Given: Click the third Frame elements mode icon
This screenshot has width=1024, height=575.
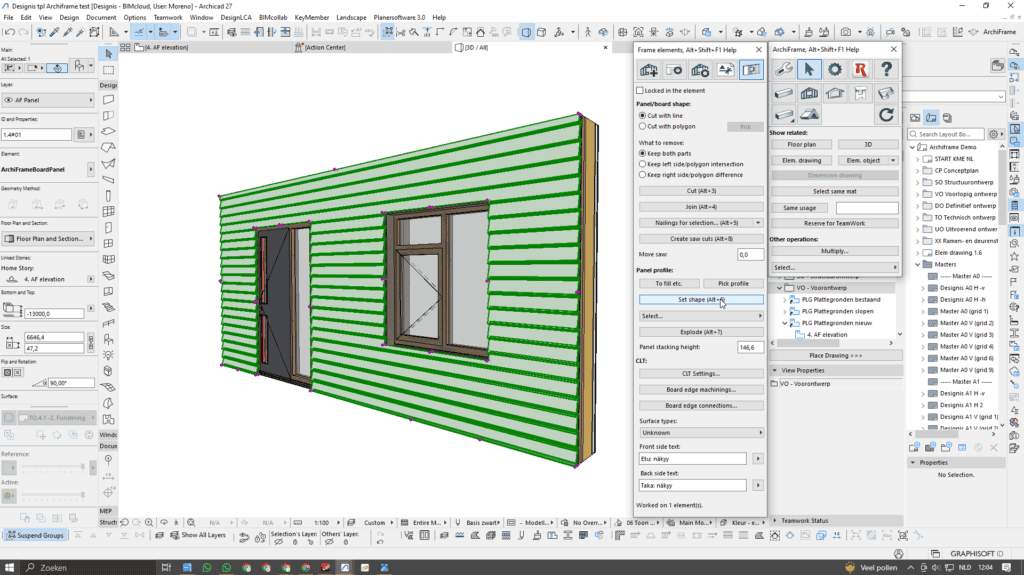Looking at the screenshot, I should tap(700, 70).
